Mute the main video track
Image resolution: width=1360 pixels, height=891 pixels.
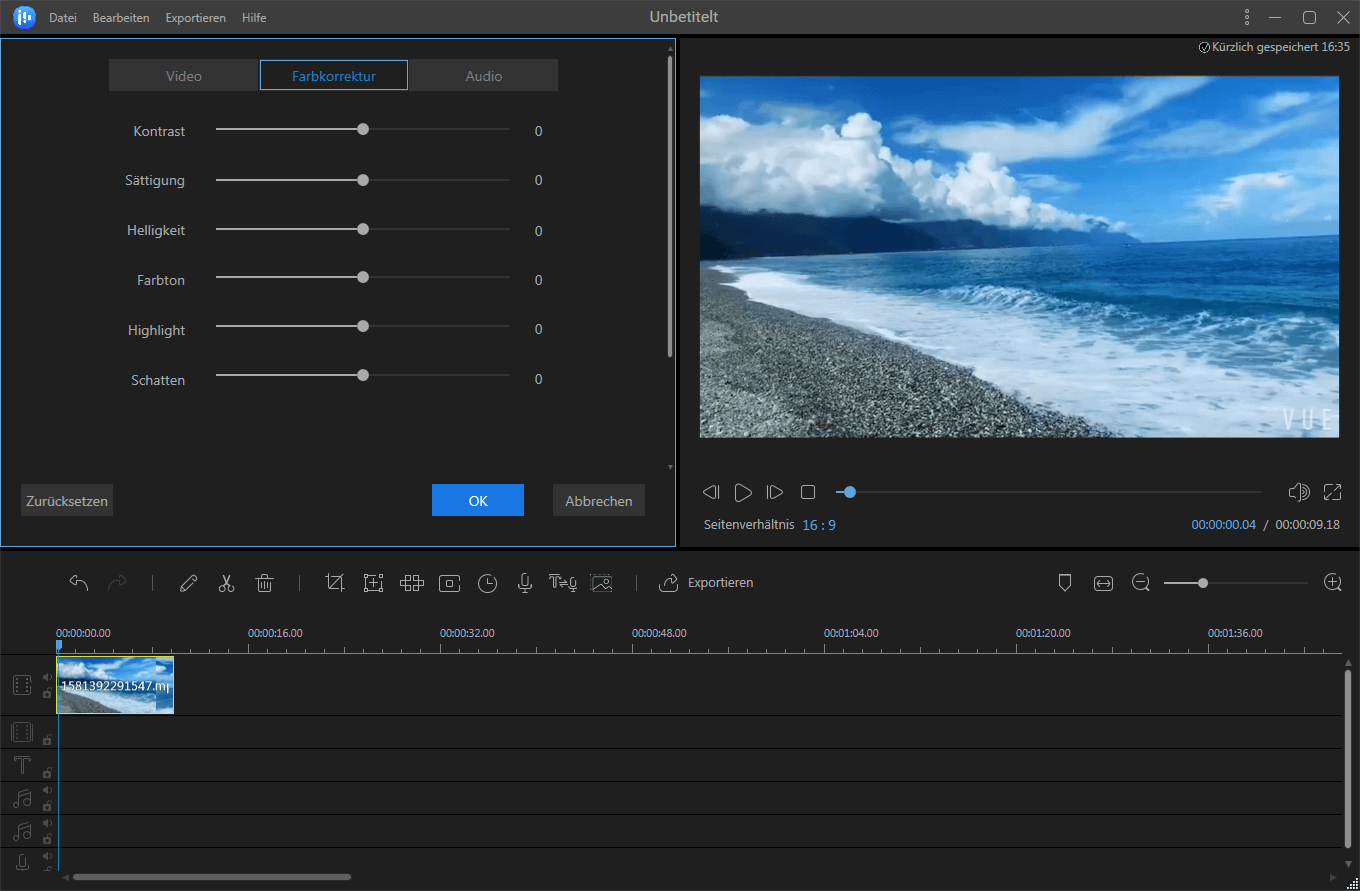[x=47, y=677]
